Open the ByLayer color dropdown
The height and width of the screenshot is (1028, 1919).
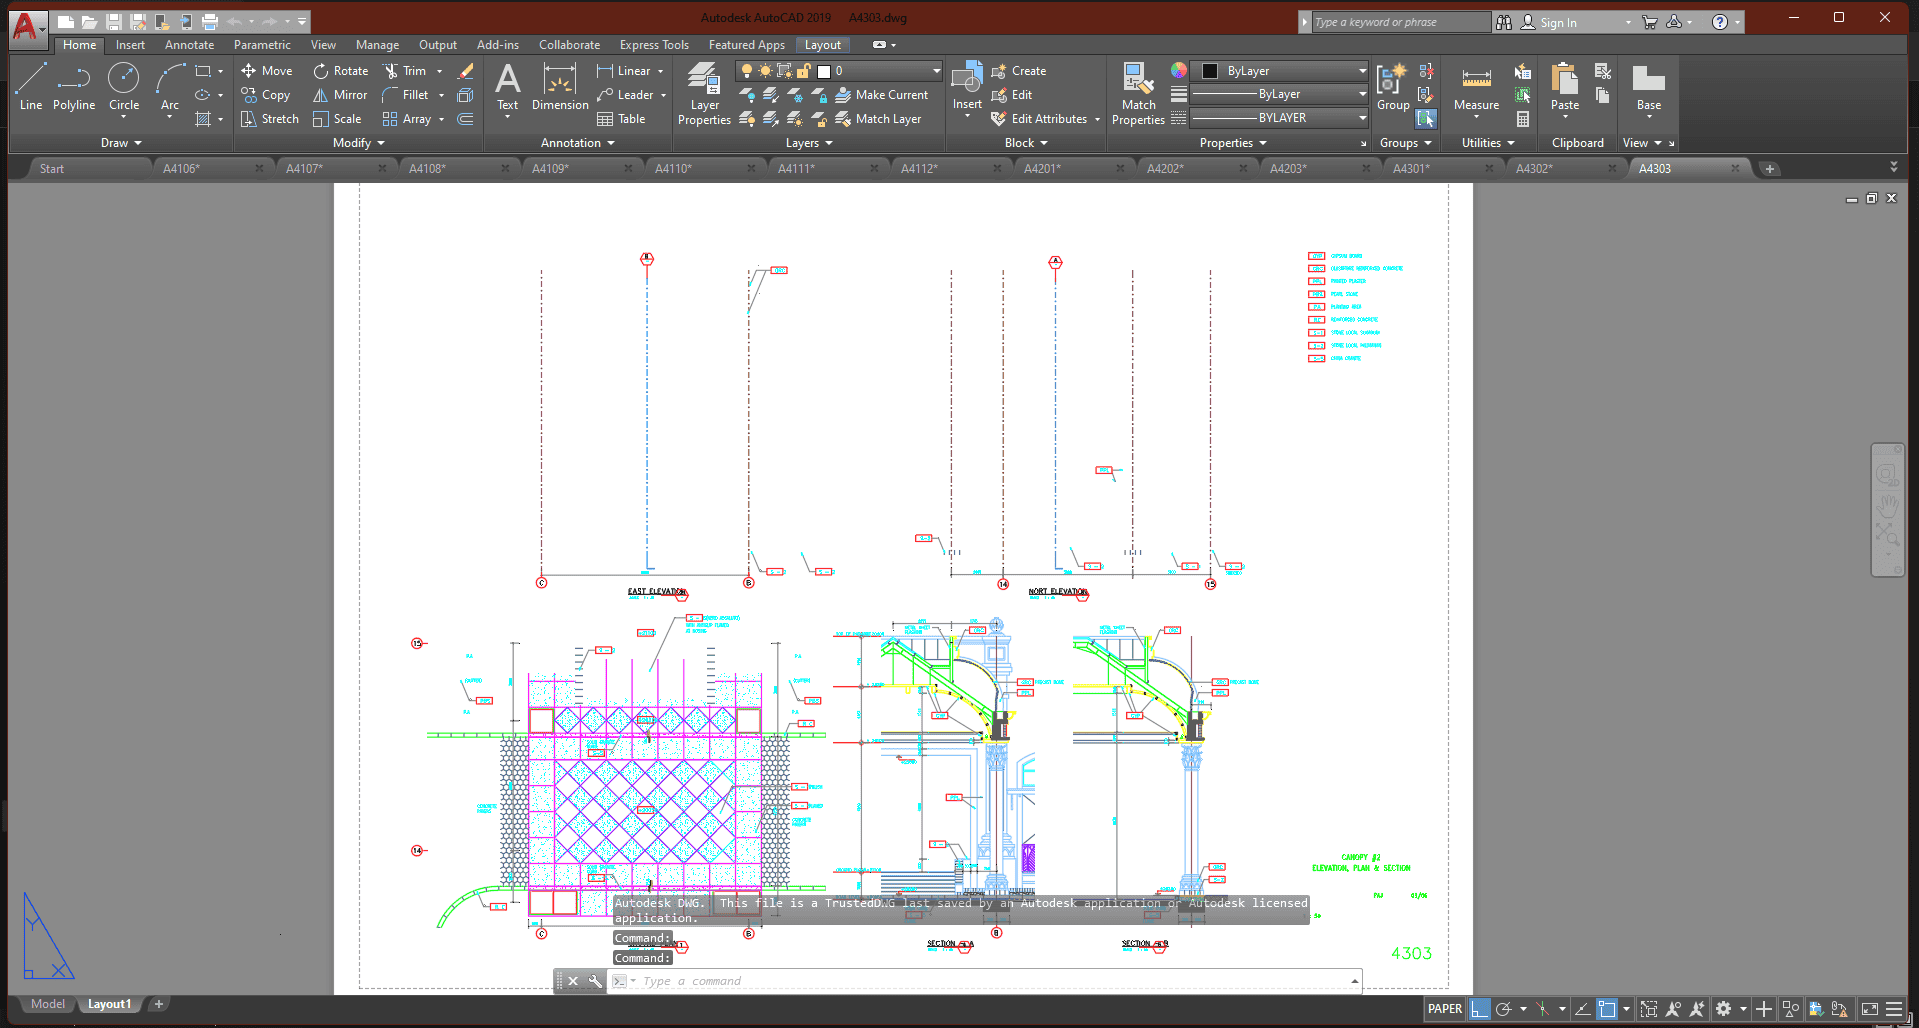click(1362, 71)
